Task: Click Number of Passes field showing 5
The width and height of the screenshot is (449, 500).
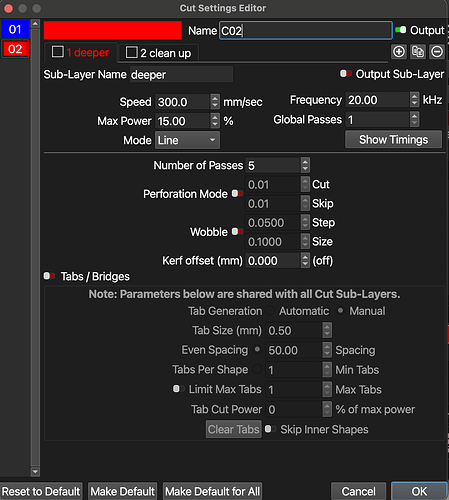Action: tap(273, 165)
